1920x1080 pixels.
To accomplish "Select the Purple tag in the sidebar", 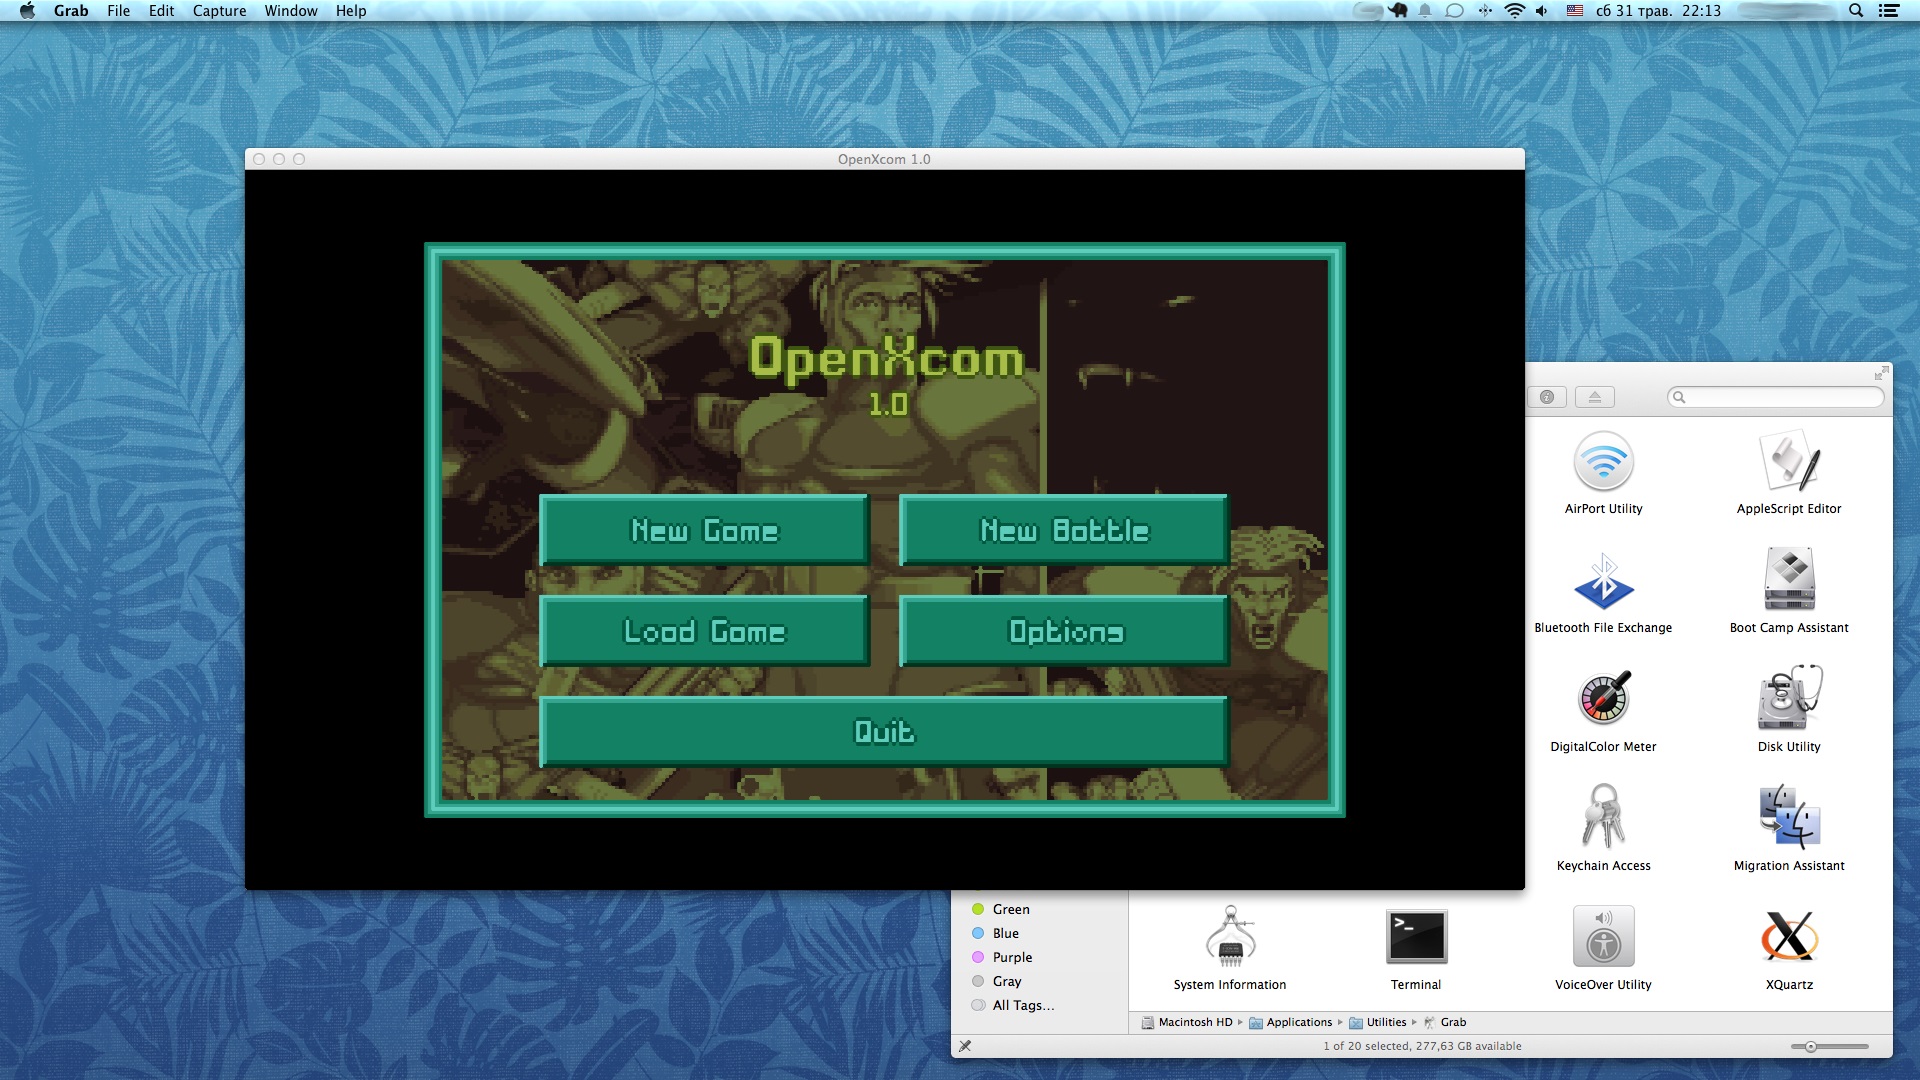I will (x=1012, y=957).
